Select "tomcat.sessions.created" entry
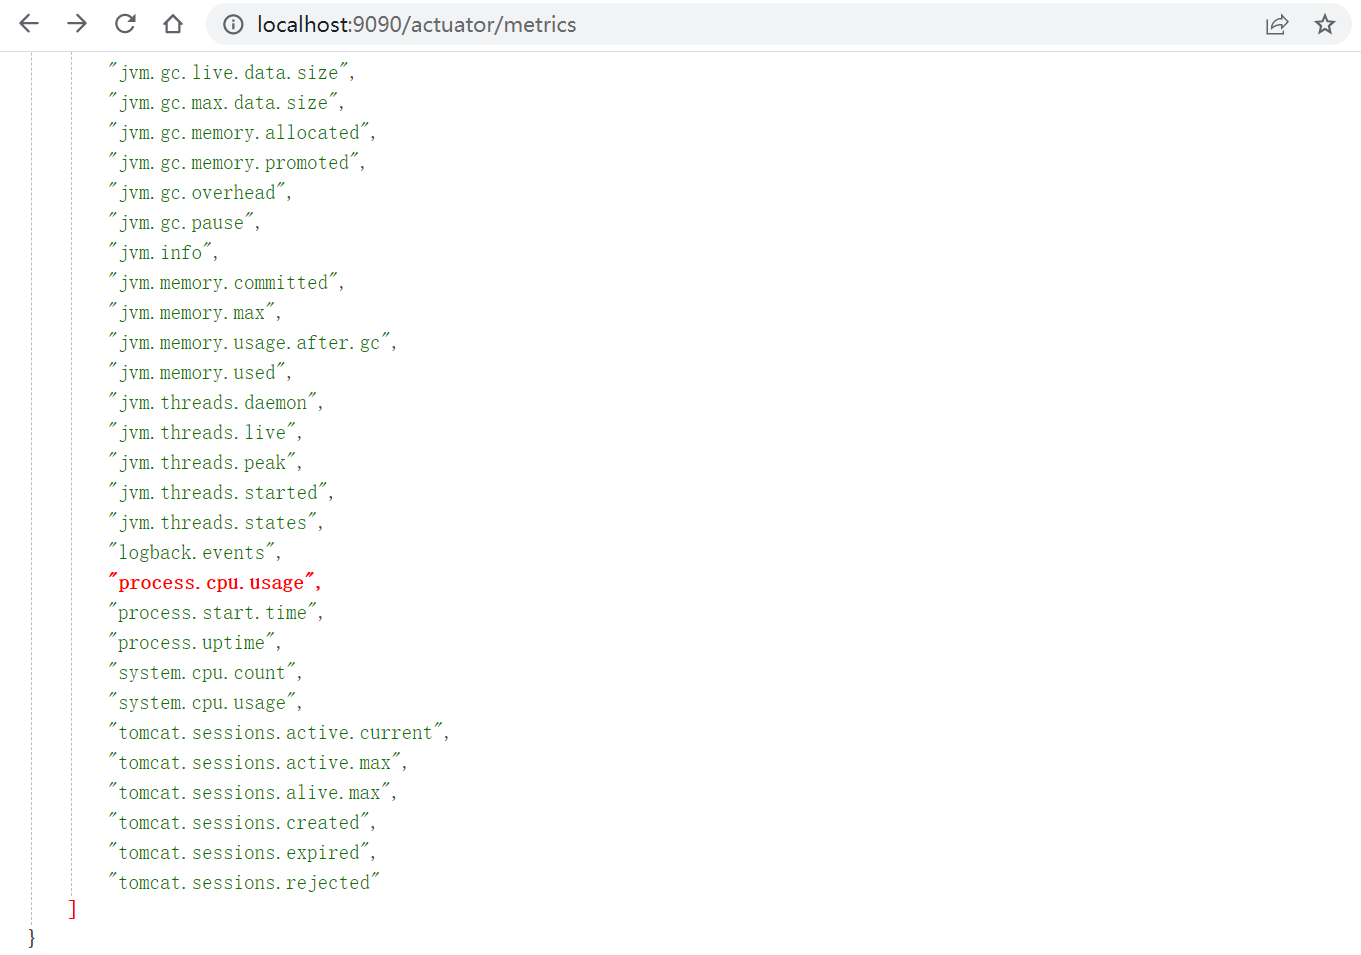This screenshot has width=1361, height=955. (239, 823)
